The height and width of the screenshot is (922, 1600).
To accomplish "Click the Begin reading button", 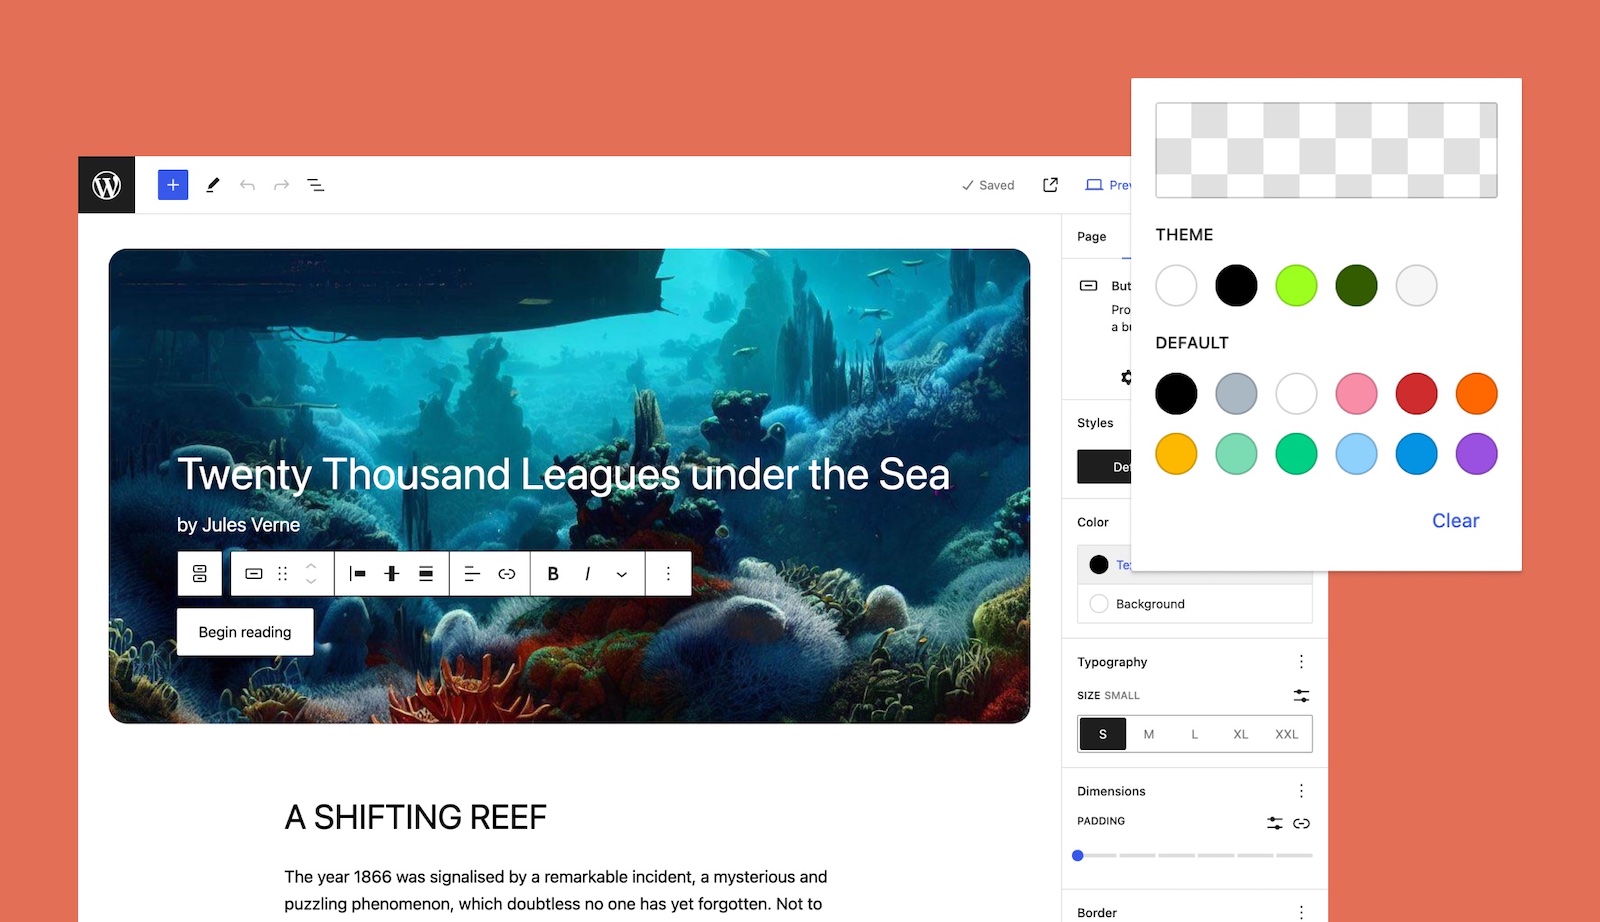I will pyautogui.click(x=245, y=632).
